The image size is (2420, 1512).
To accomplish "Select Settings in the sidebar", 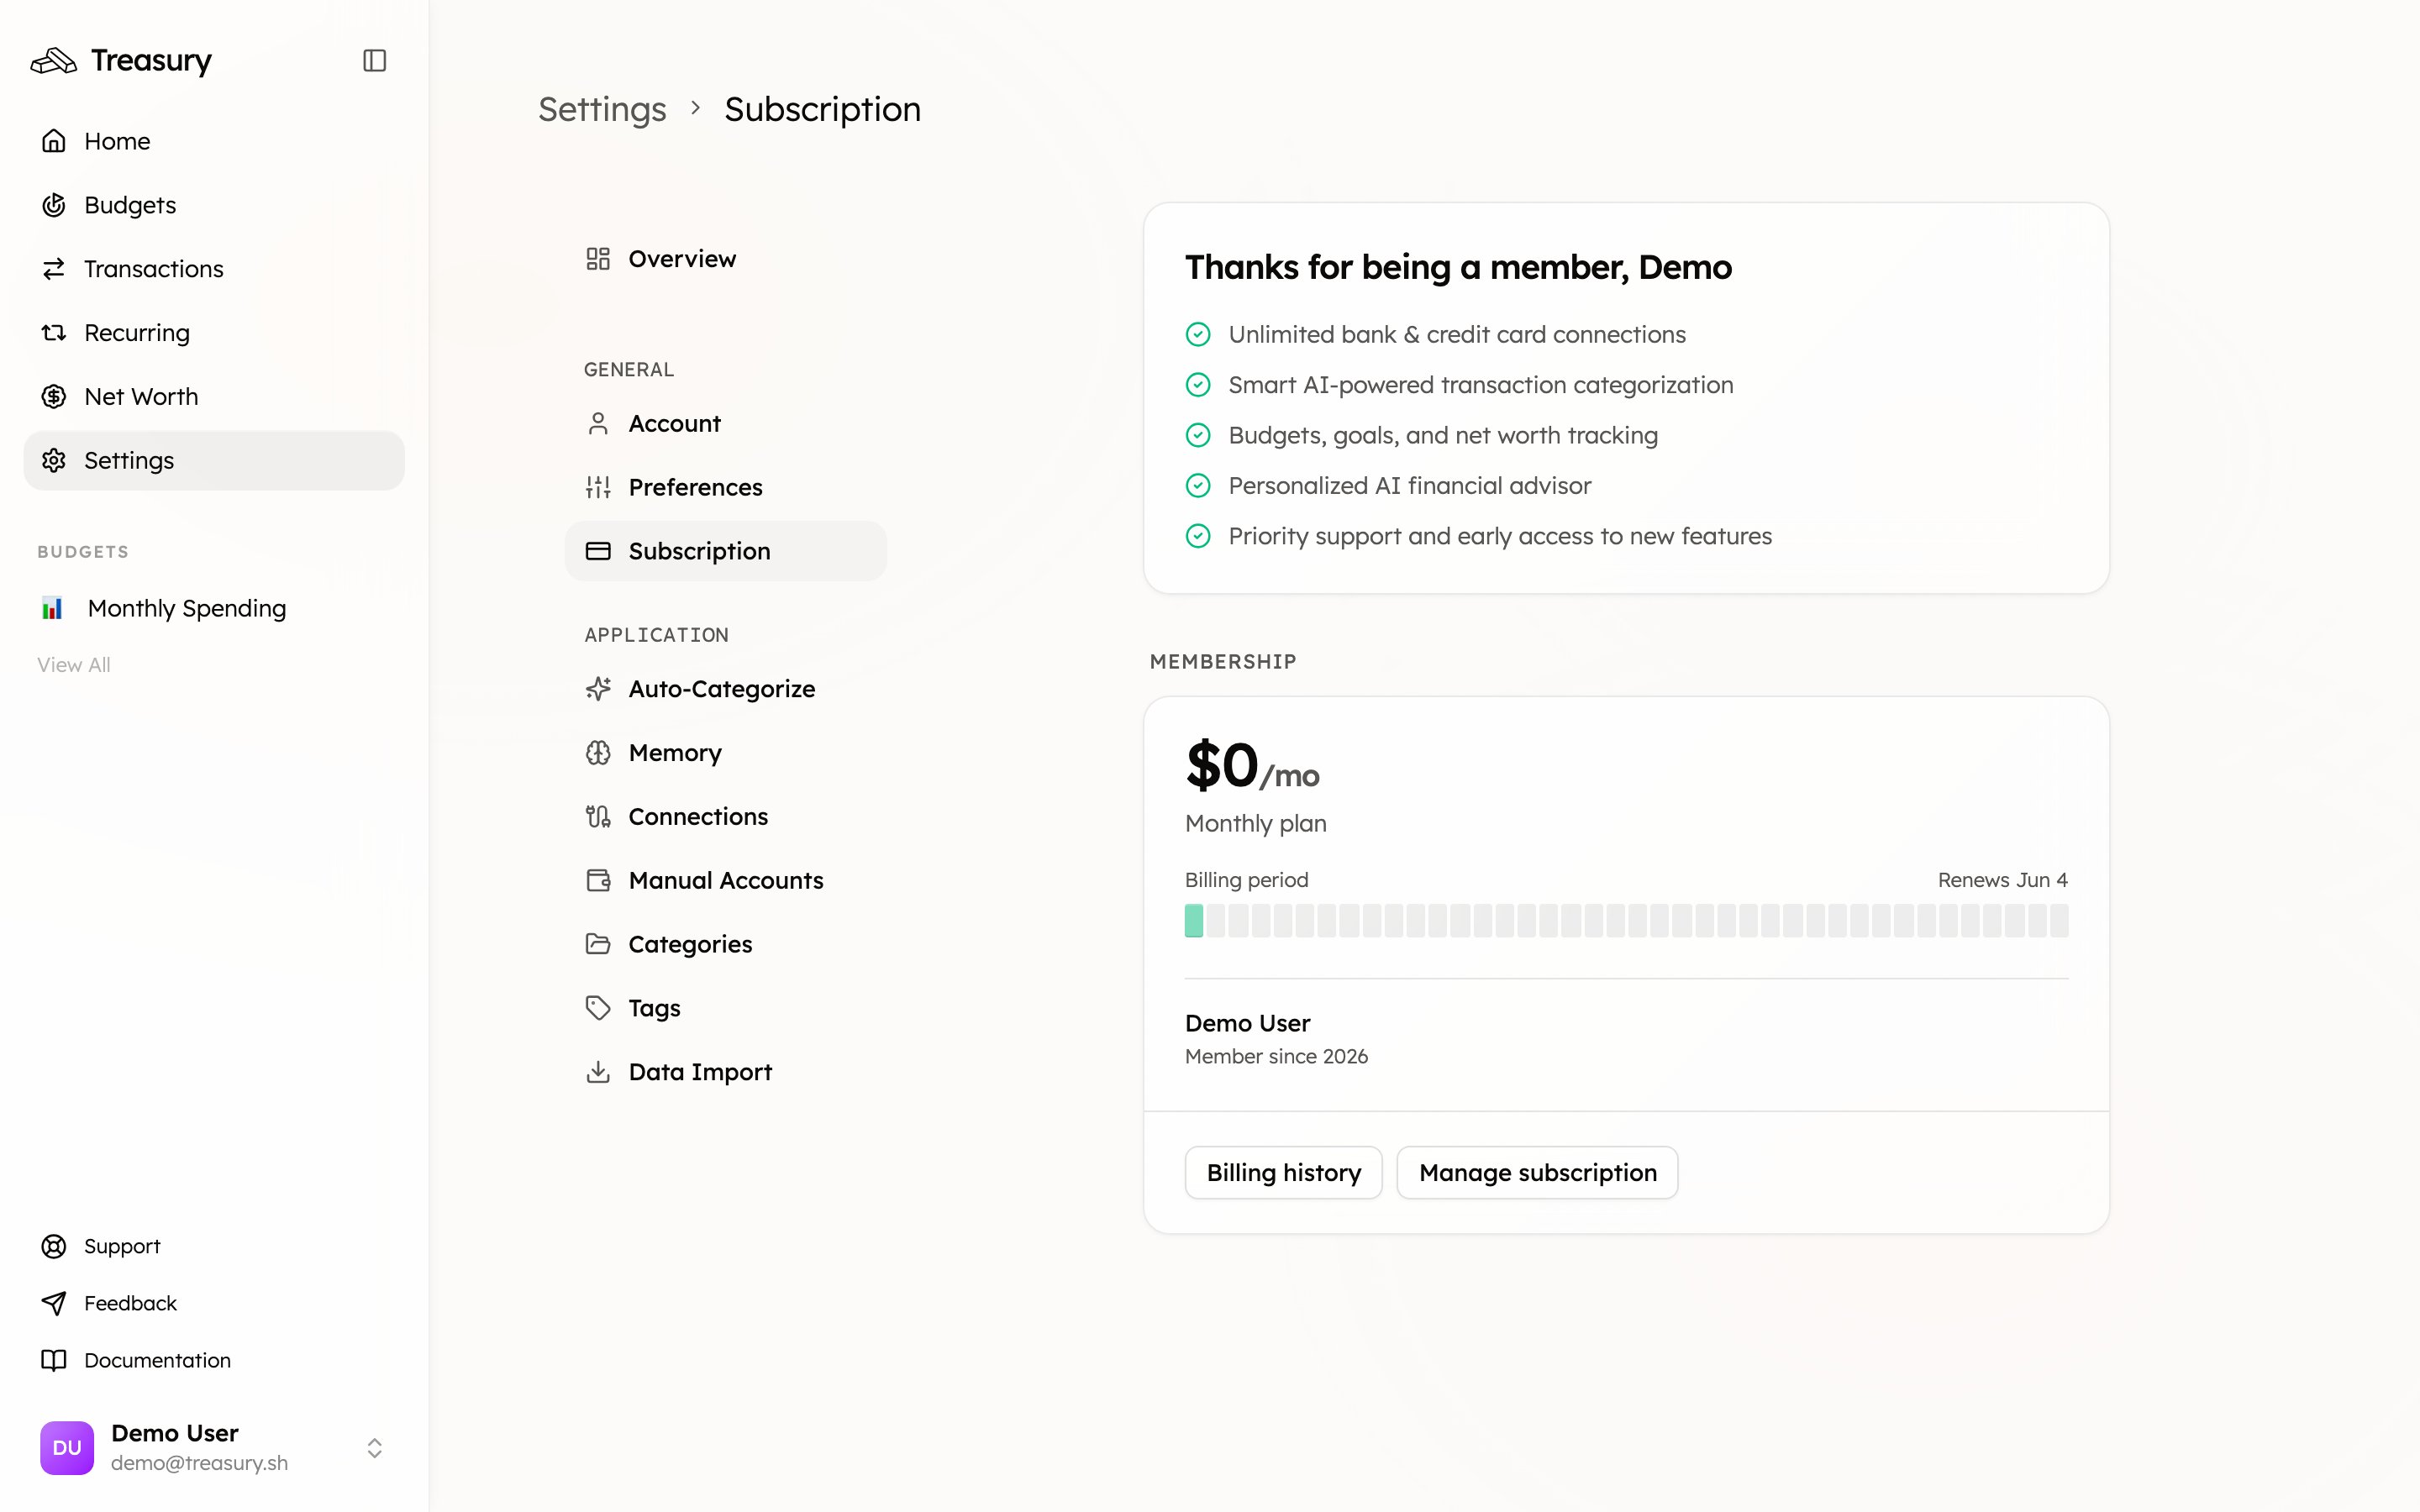I will pyautogui.click(x=214, y=461).
